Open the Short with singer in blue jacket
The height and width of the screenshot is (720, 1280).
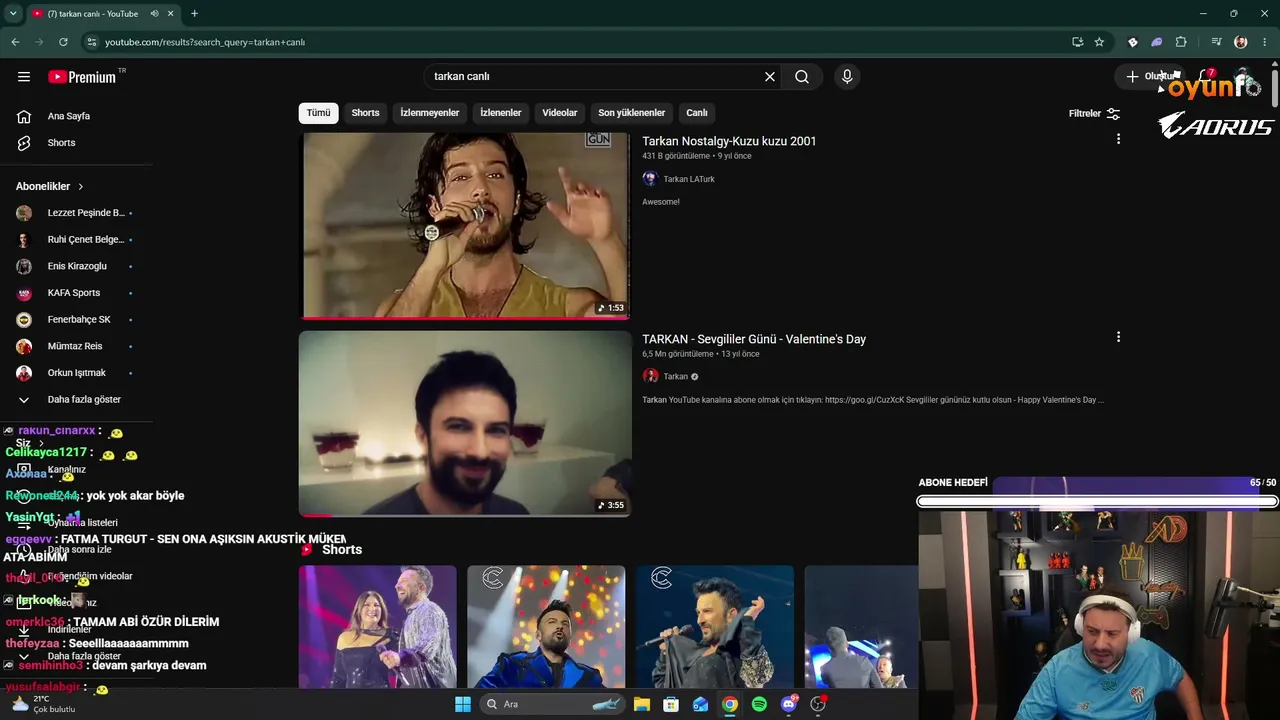(546, 627)
